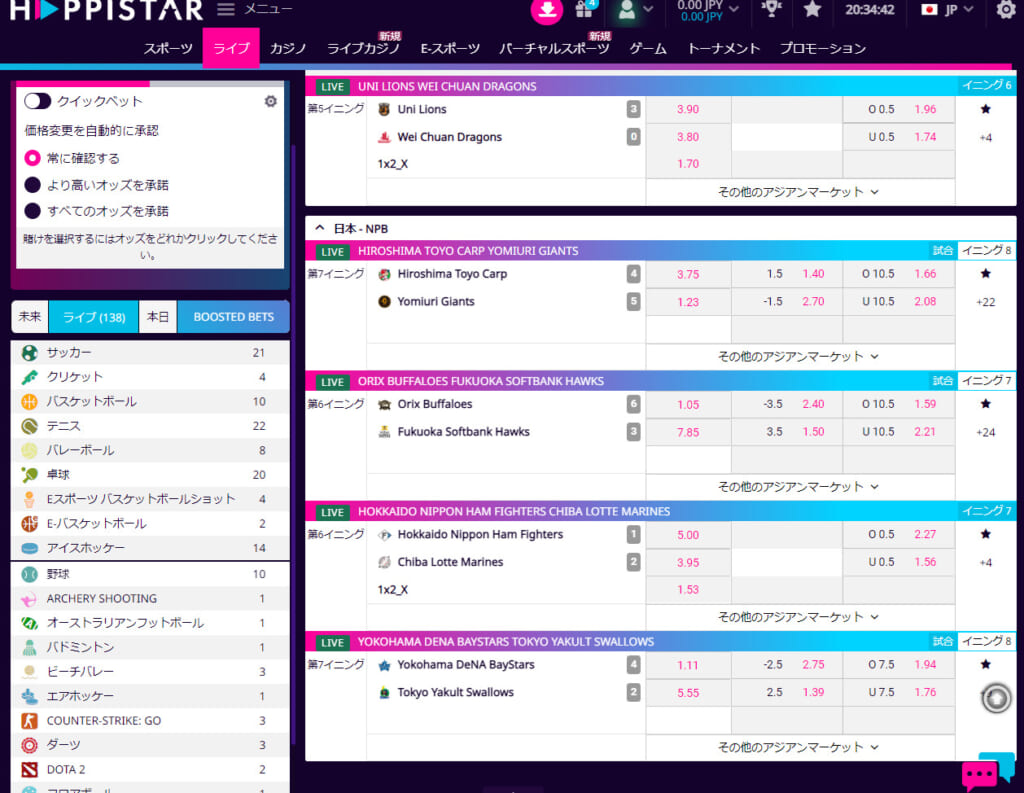
Task: Open the バーチャルスポーツ navigation tab
Action: click(554, 48)
